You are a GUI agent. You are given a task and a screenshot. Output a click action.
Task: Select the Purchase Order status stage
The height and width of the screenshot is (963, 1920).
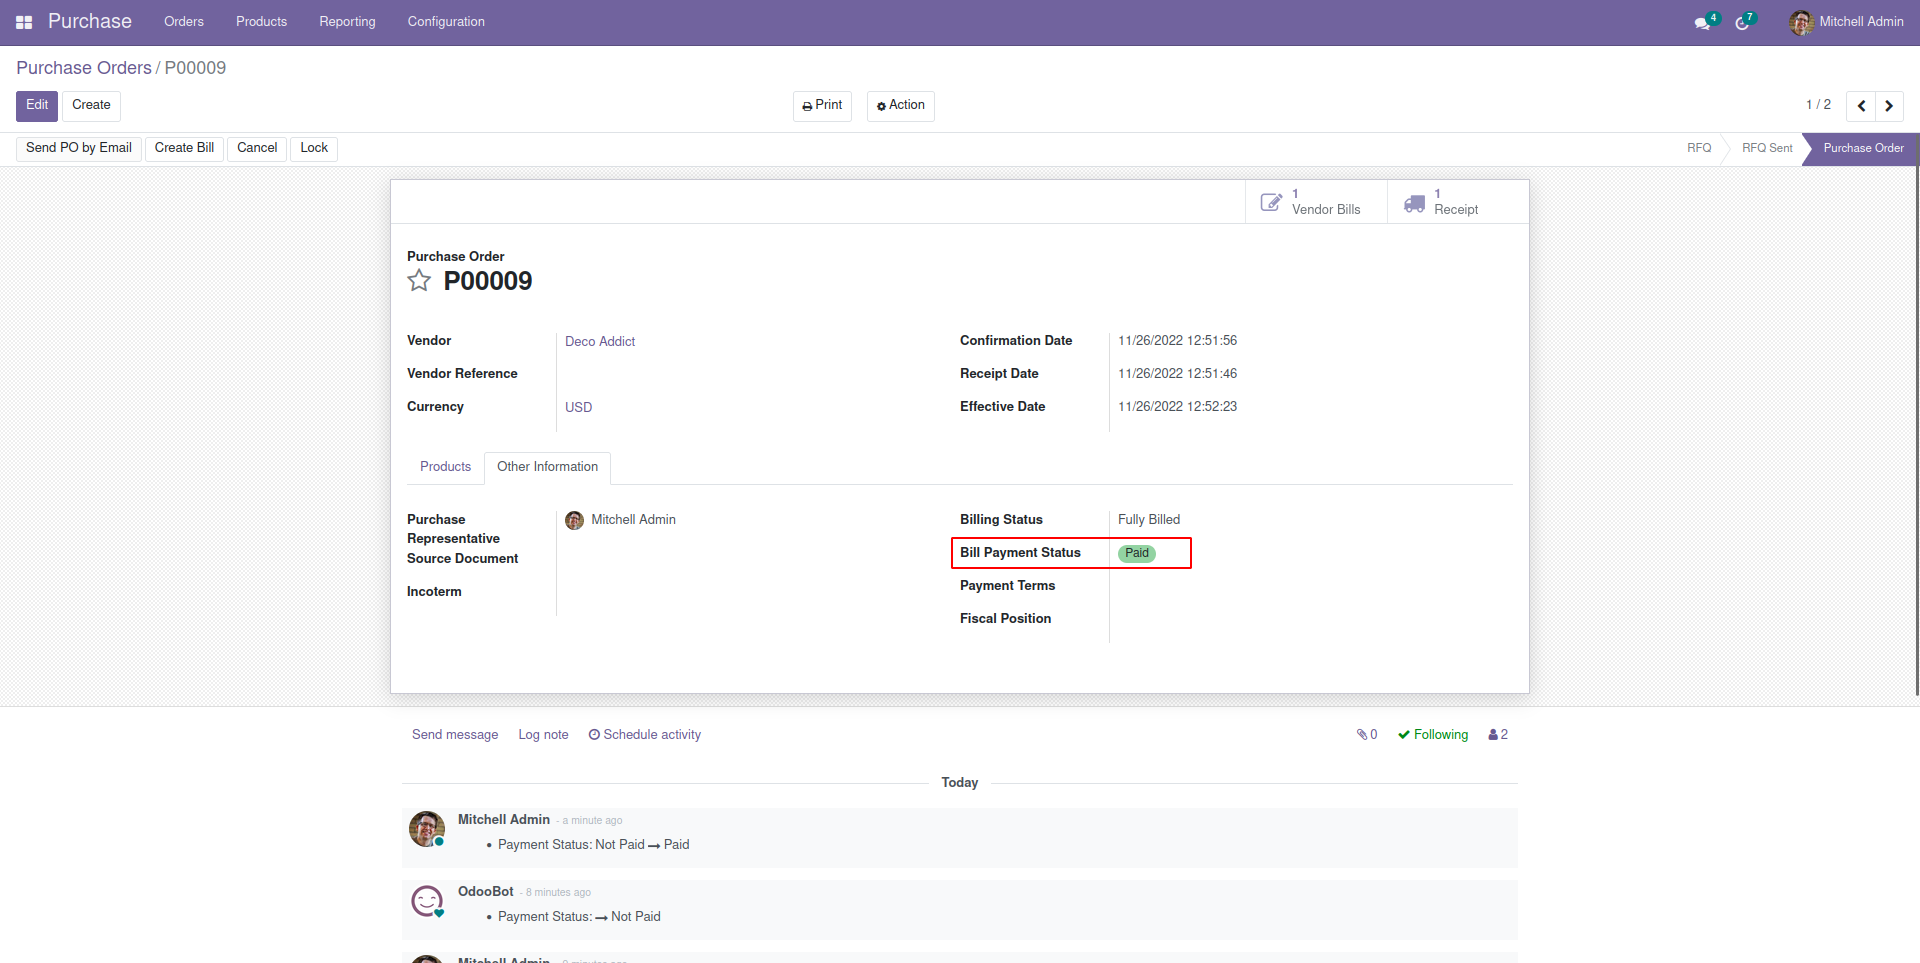coord(1863,149)
